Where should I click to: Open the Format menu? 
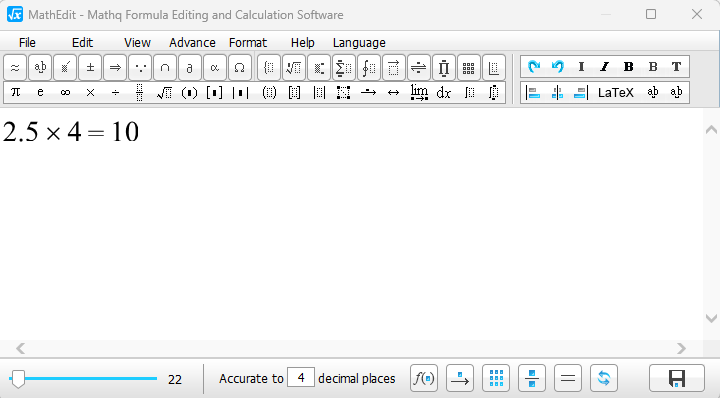click(248, 43)
